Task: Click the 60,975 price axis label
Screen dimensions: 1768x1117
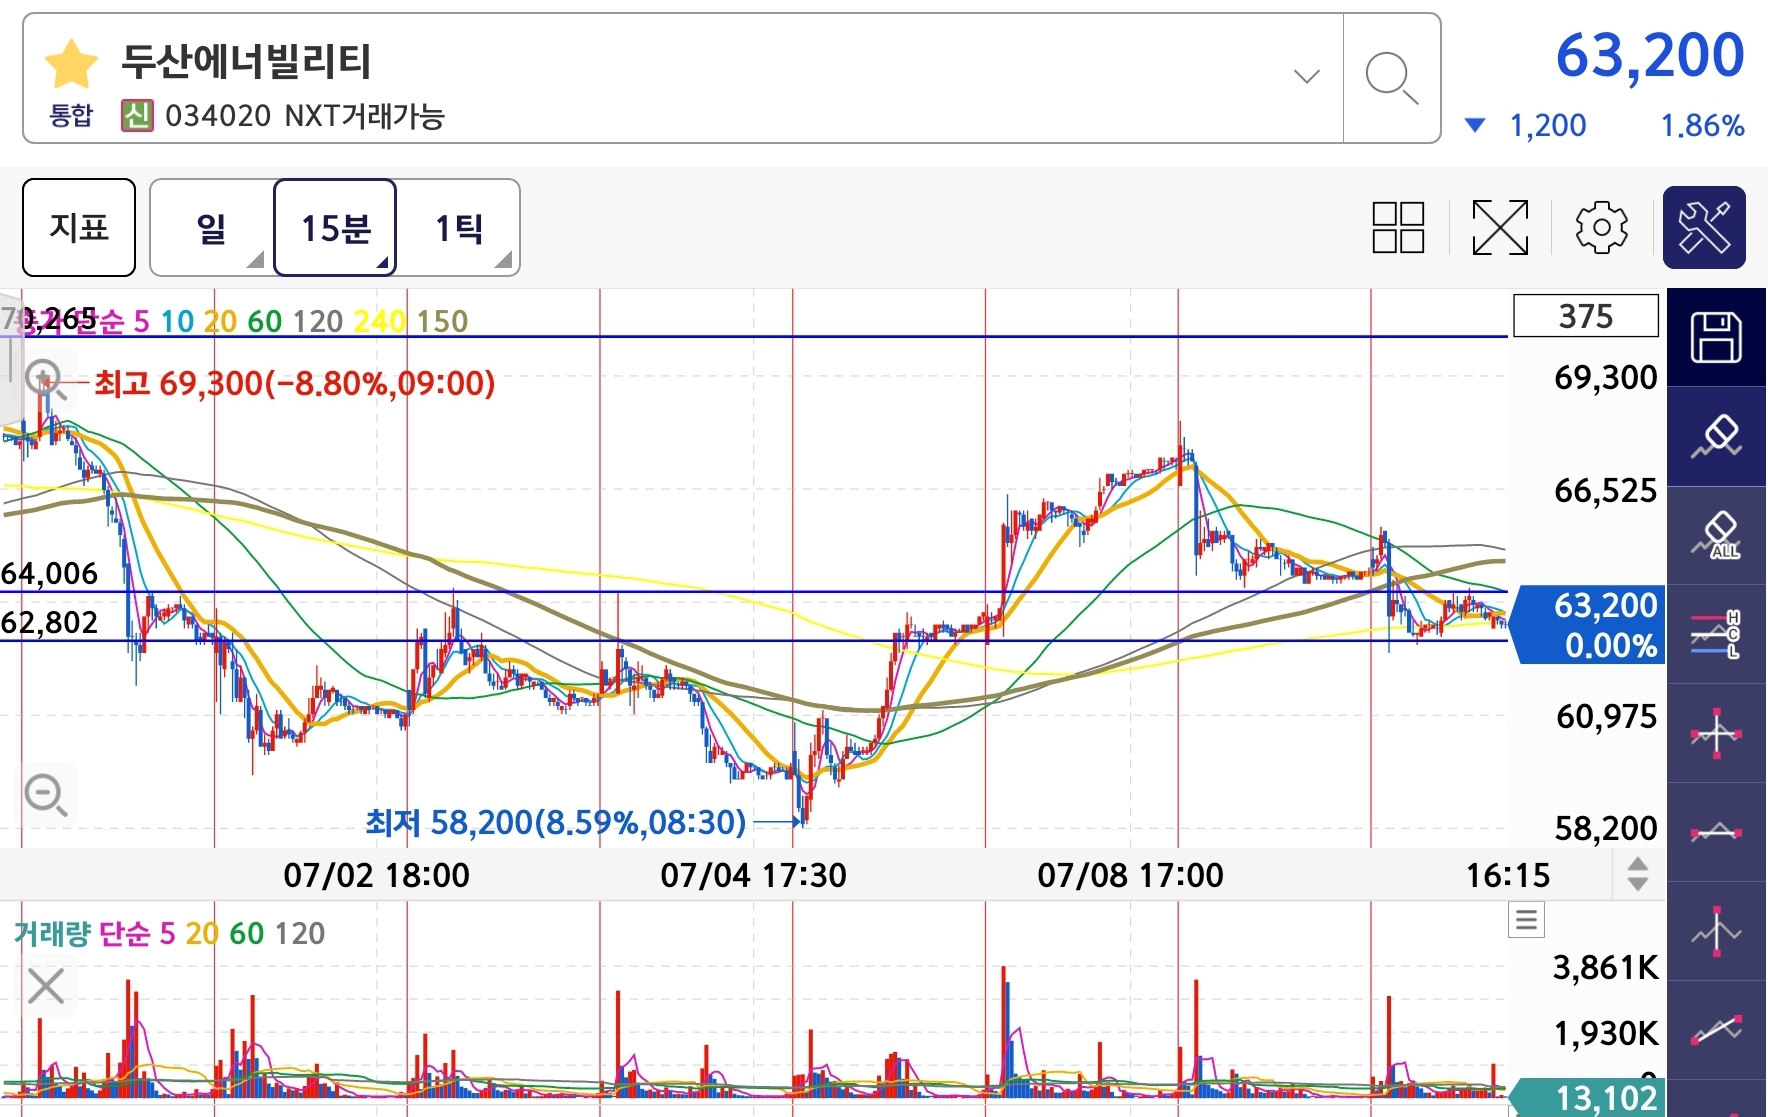Action: pos(1605,716)
